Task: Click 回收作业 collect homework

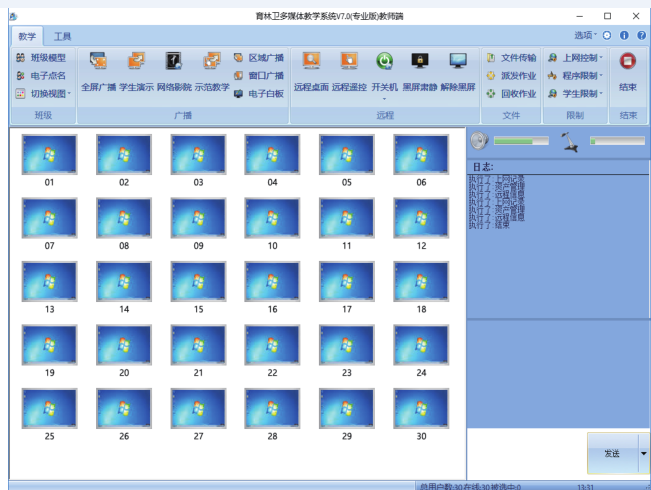Action: tap(512, 94)
